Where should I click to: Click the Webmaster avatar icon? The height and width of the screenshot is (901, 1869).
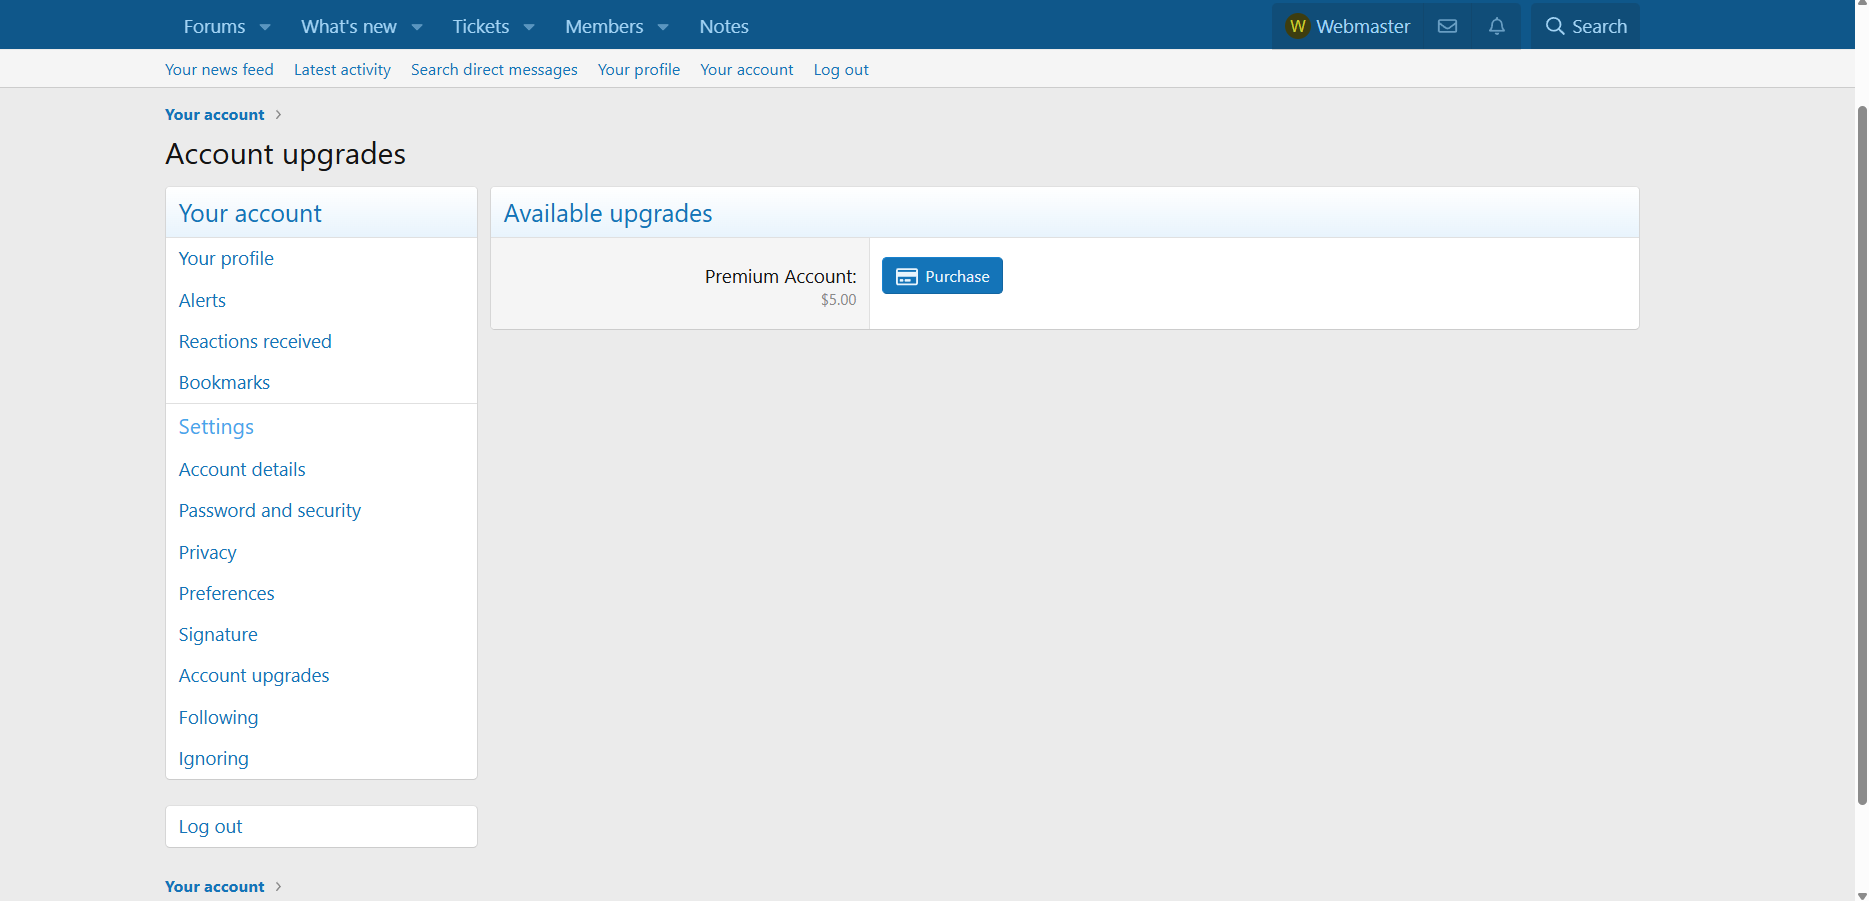click(x=1297, y=26)
